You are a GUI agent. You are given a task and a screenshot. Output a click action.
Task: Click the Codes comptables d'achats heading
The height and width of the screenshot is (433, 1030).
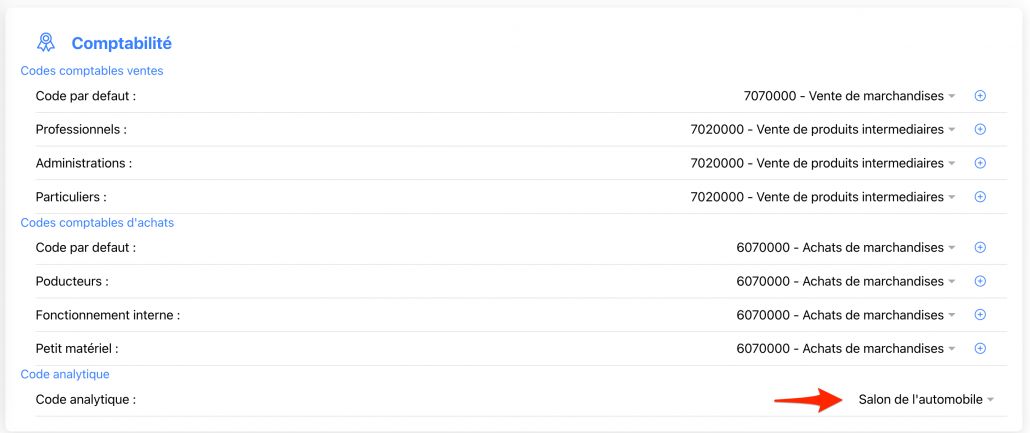(x=97, y=222)
